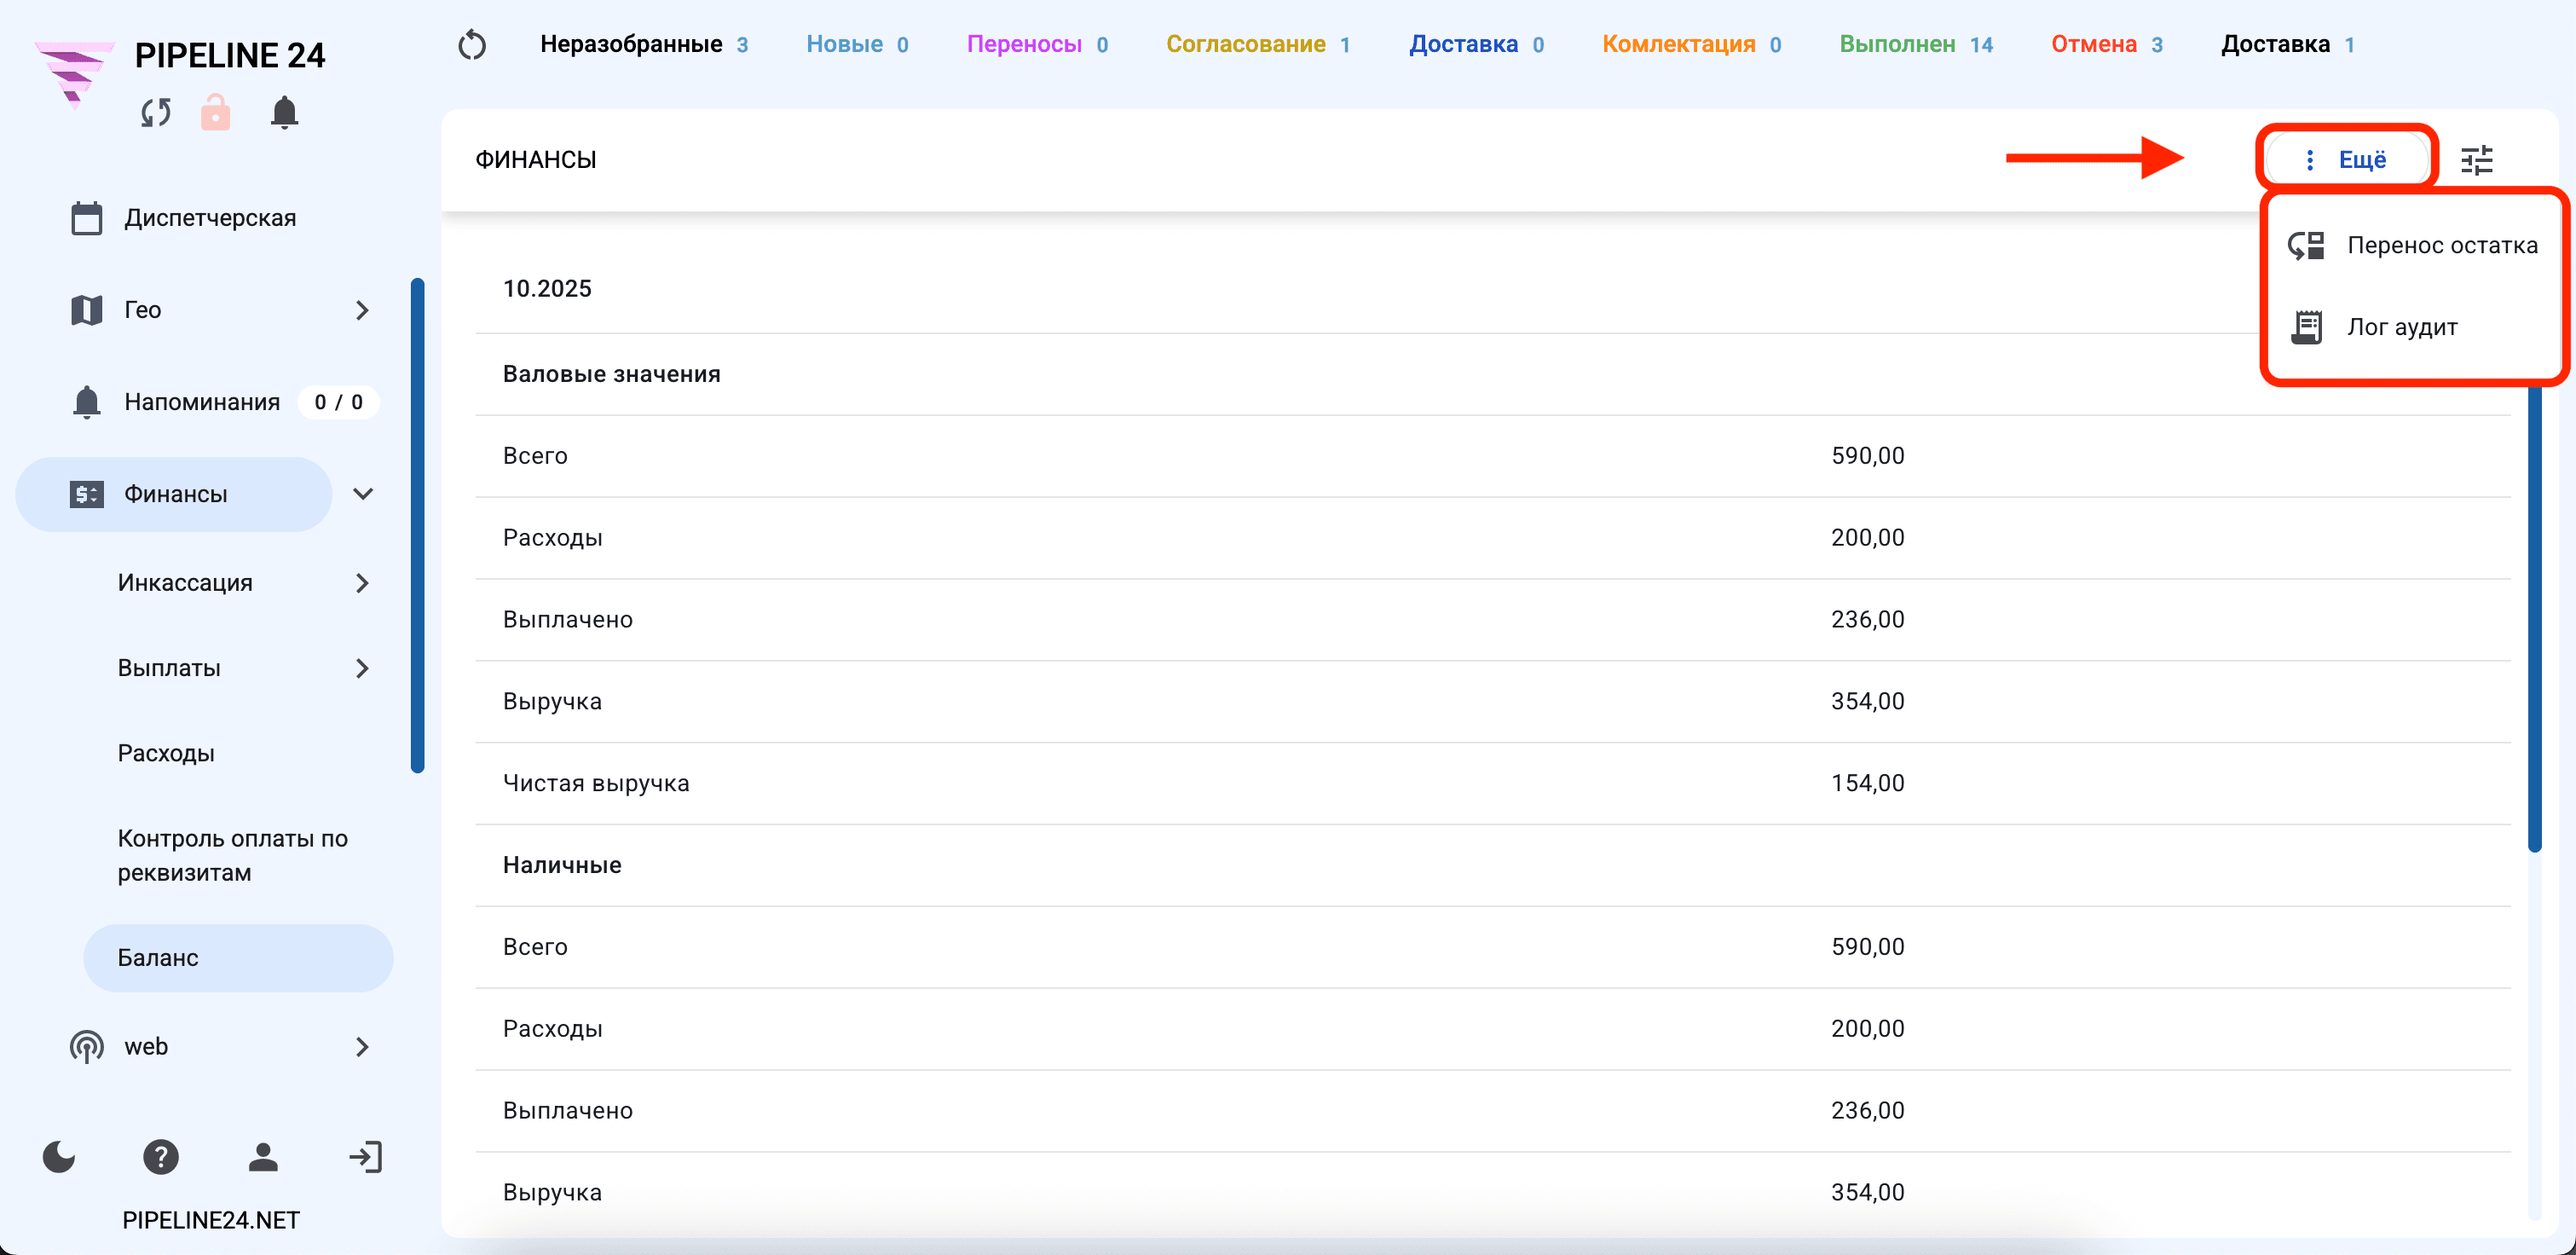This screenshot has width=2576, height=1255.
Task: Open the help question mark icon
Action: click(x=161, y=1157)
